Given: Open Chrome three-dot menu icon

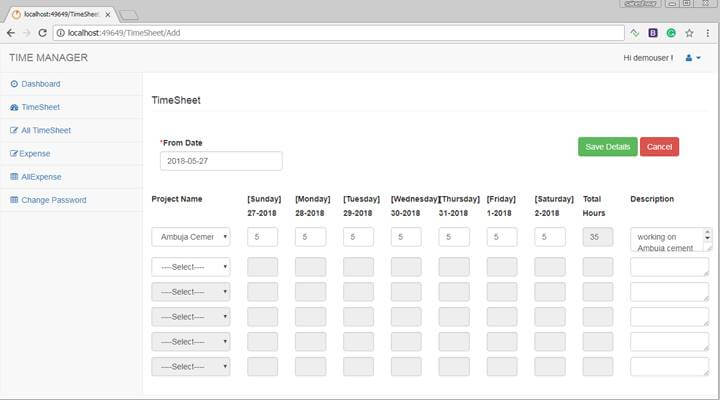Looking at the screenshot, I should [x=708, y=33].
